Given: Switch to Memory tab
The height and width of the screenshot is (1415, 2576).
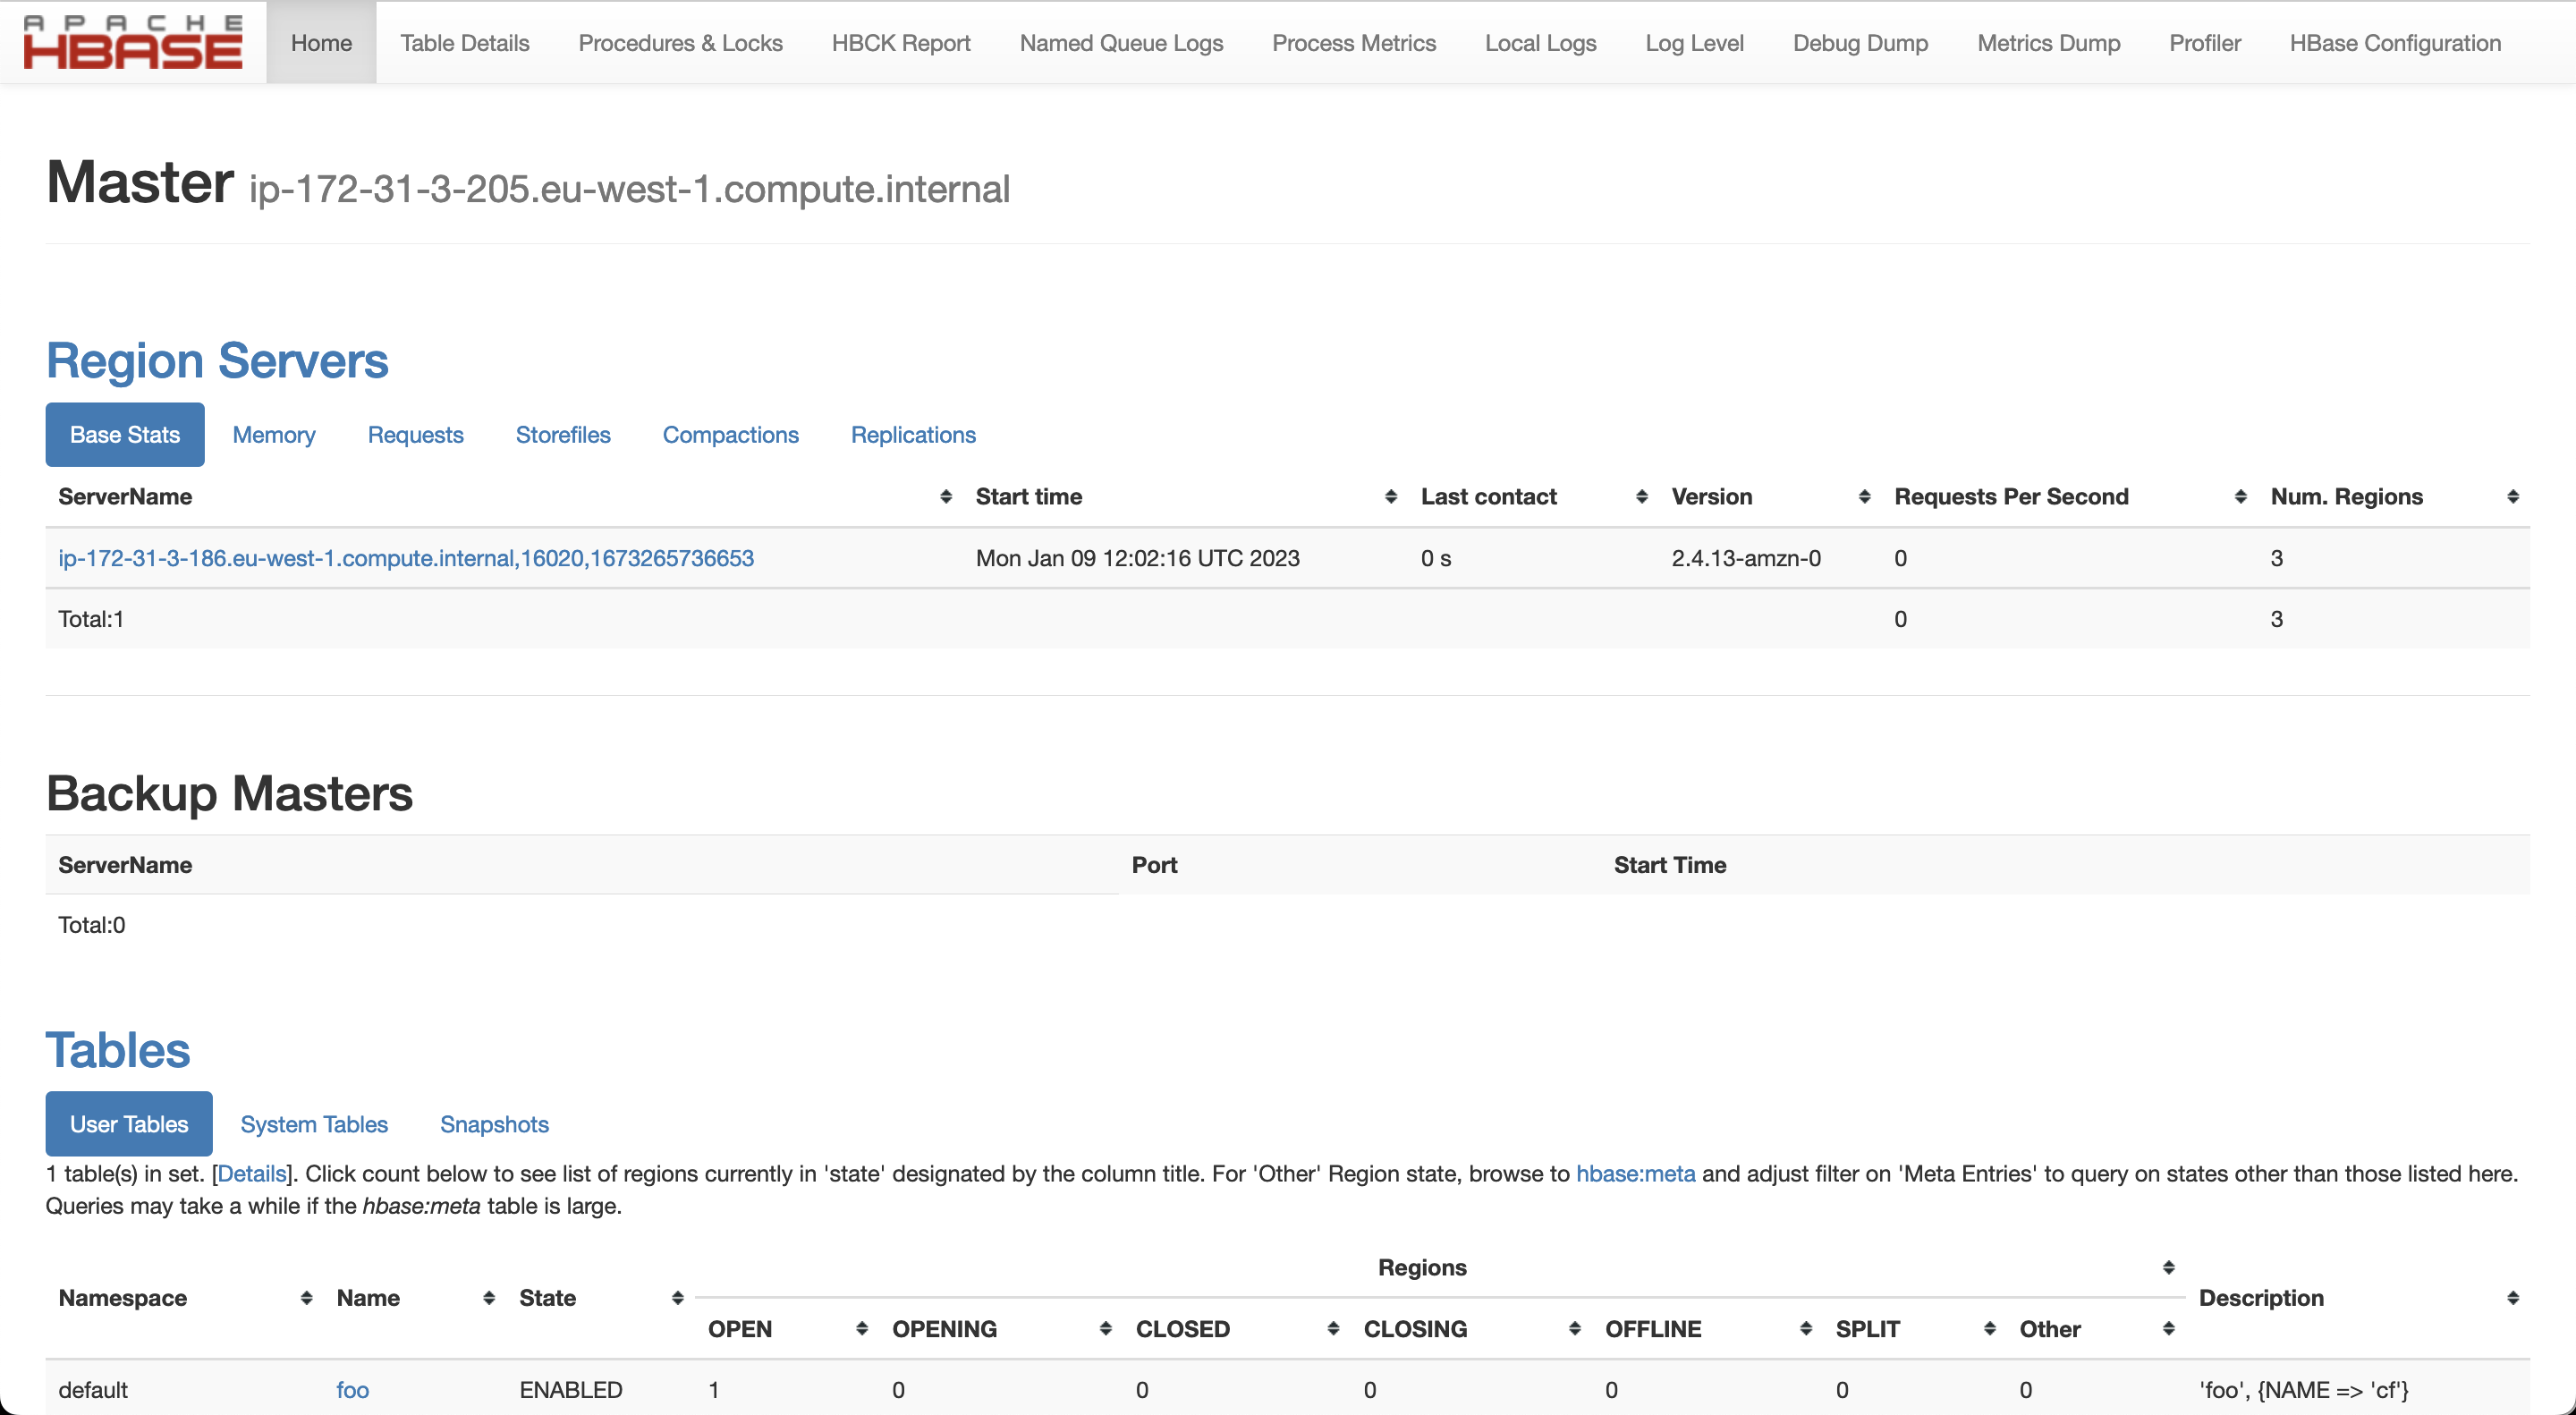Looking at the screenshot, I should [x=274, y=435].
